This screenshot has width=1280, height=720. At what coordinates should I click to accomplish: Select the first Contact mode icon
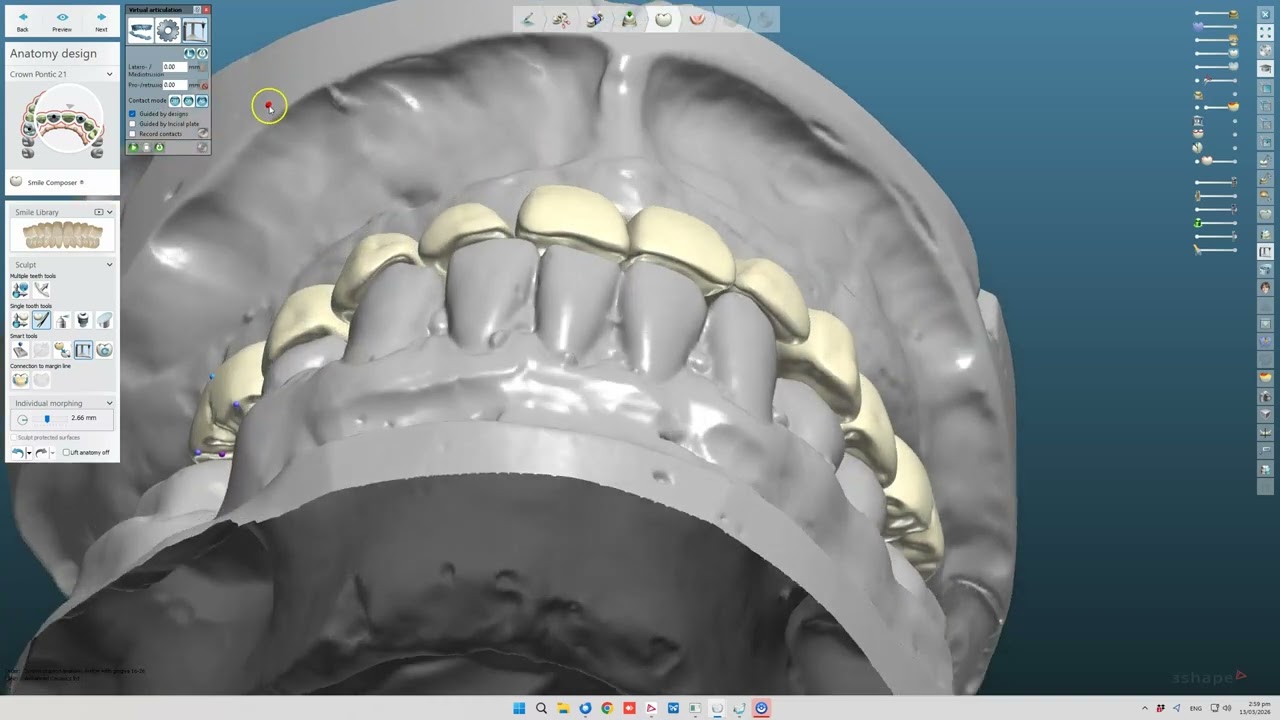[175, 101]
